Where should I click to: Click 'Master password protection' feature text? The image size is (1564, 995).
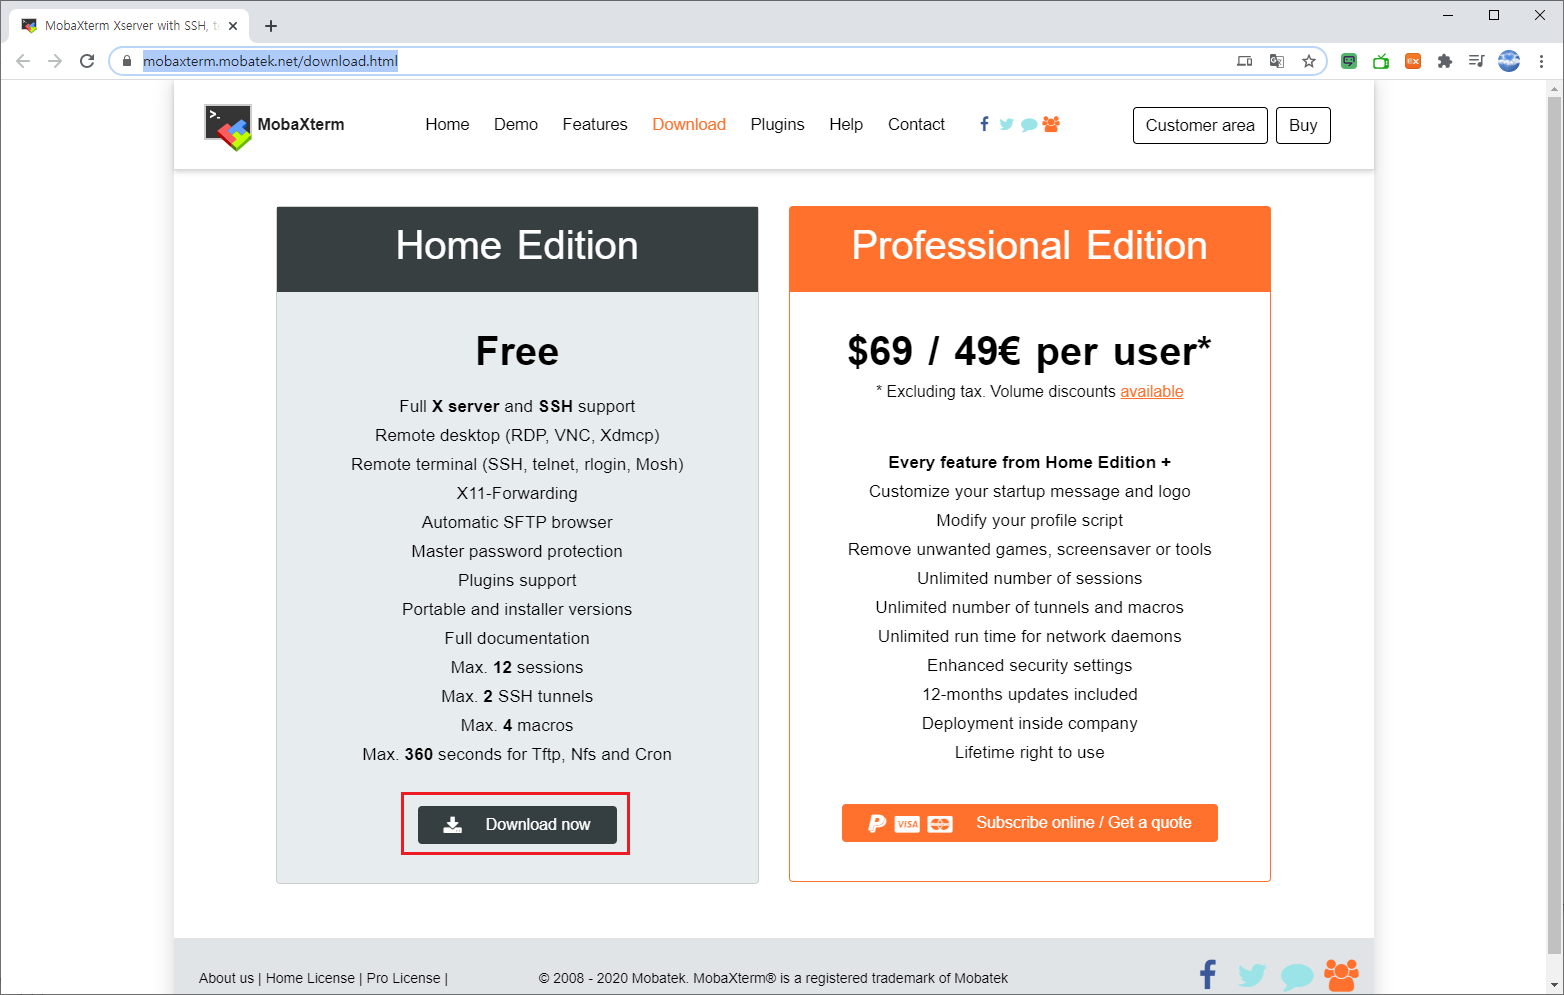[x=517, y=551]
